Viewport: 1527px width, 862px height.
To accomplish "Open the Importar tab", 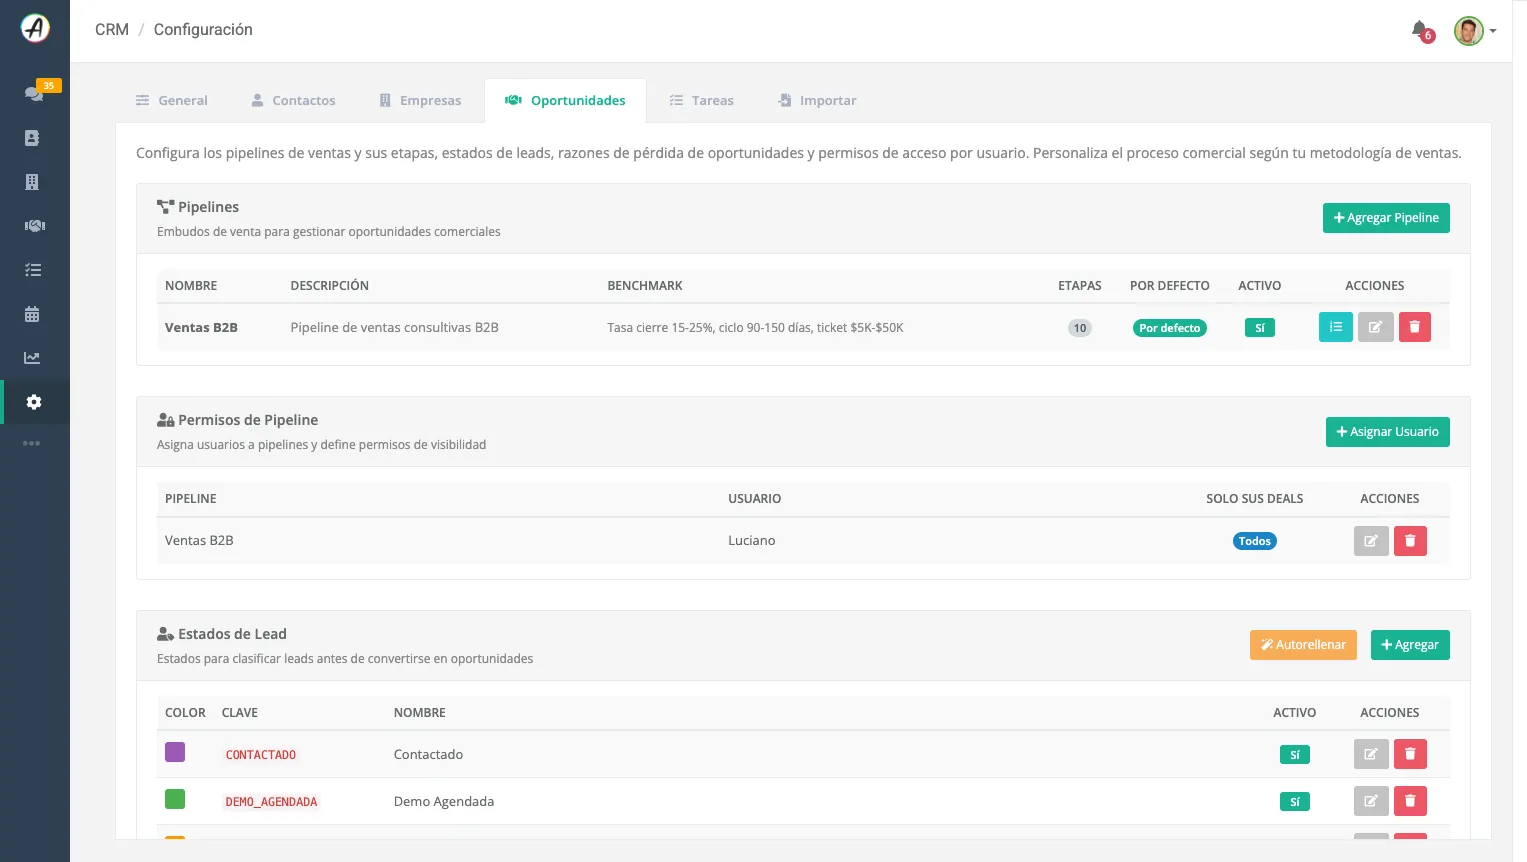I will (x=818, y=101).
